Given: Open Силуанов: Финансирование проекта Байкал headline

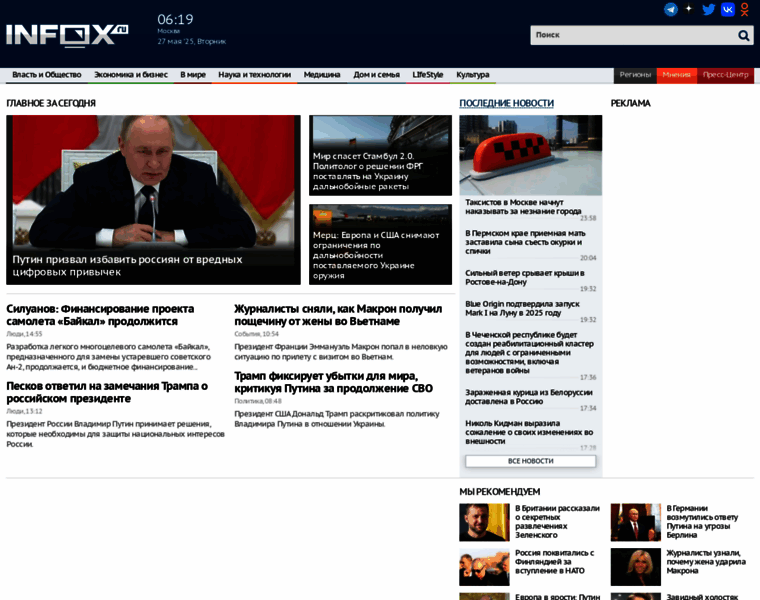Looking at the screenshot, I should tap(100, 315).
